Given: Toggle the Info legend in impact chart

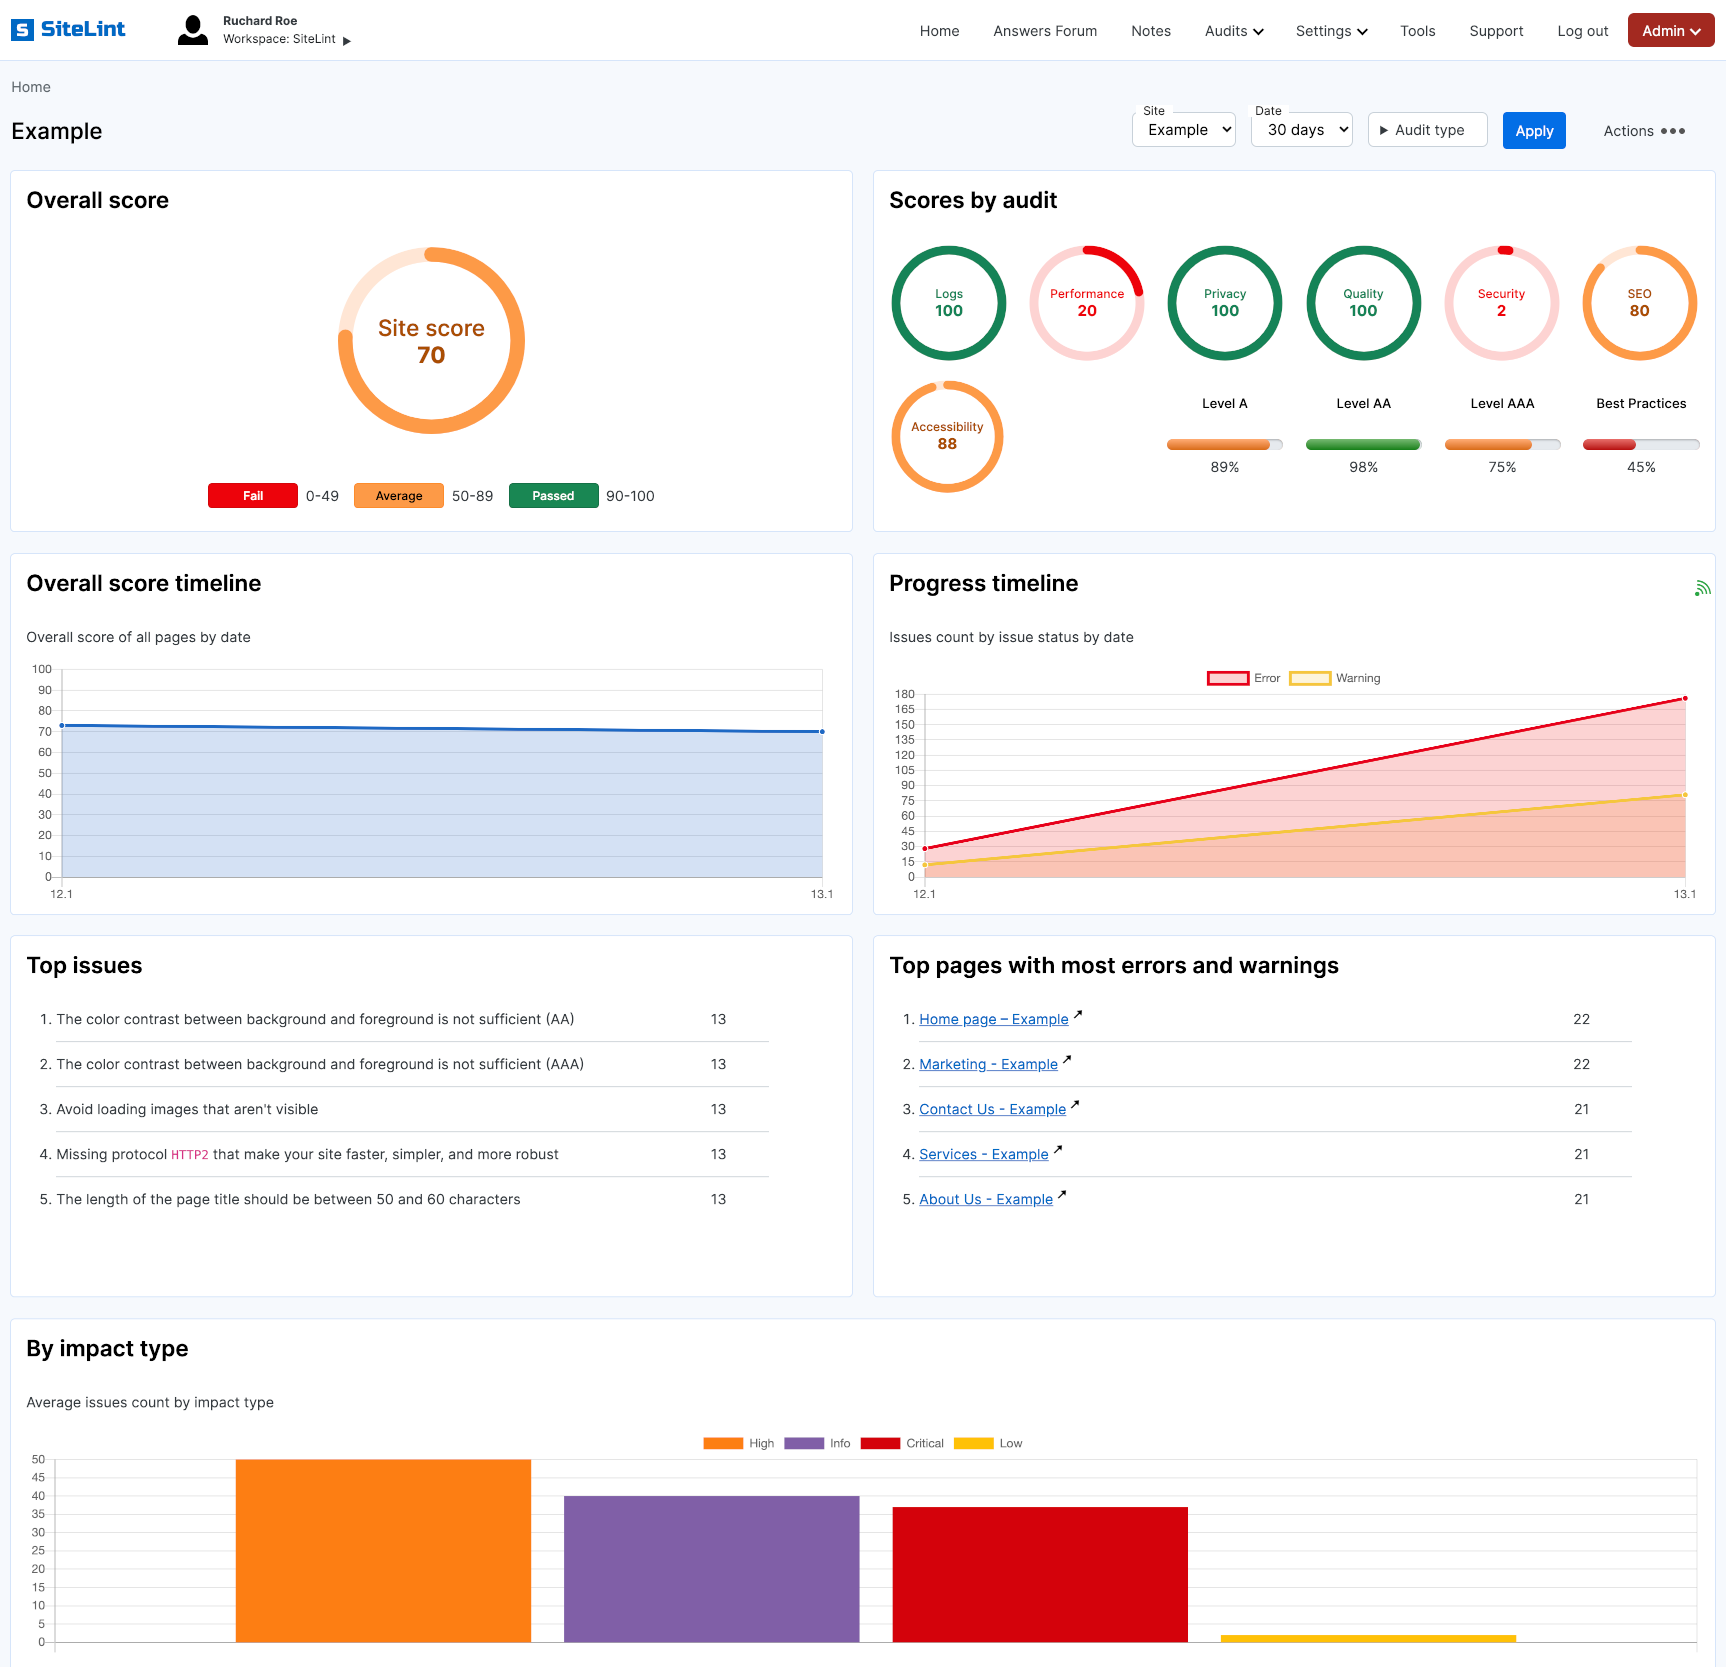Looking at the screenshot, I should tap(817, 1443).
